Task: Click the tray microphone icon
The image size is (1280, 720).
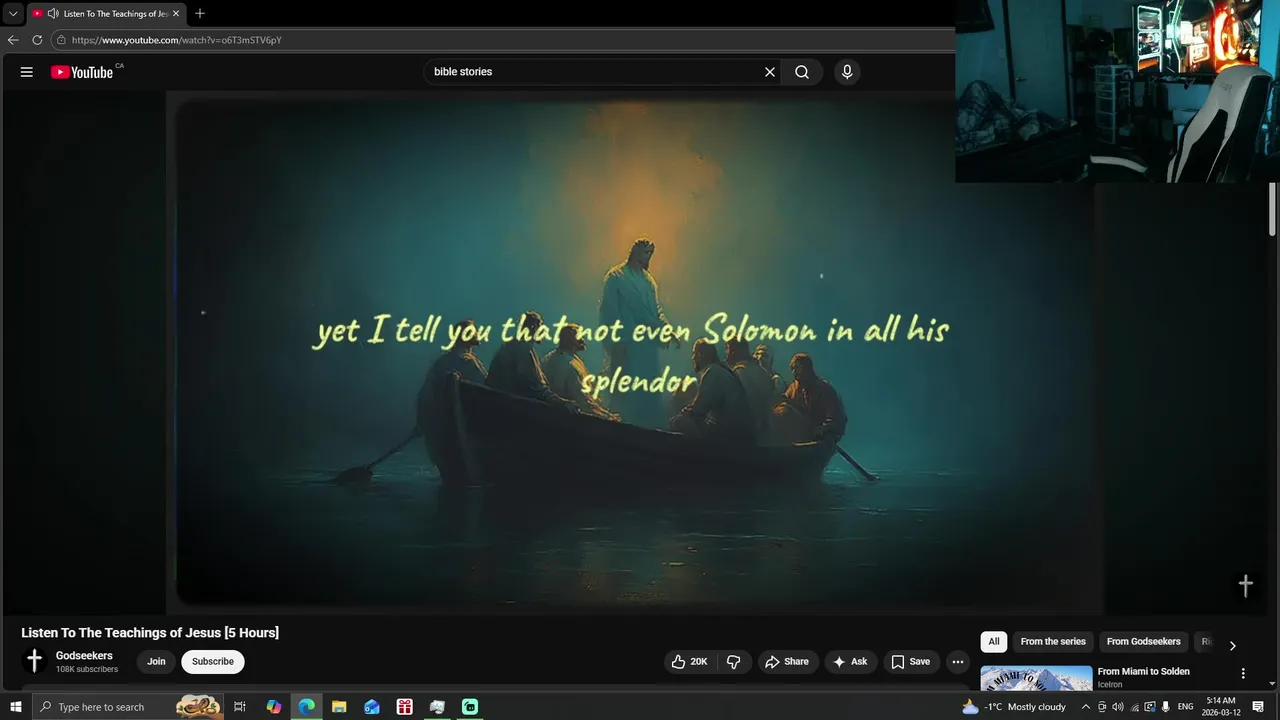Action: 1166,707
